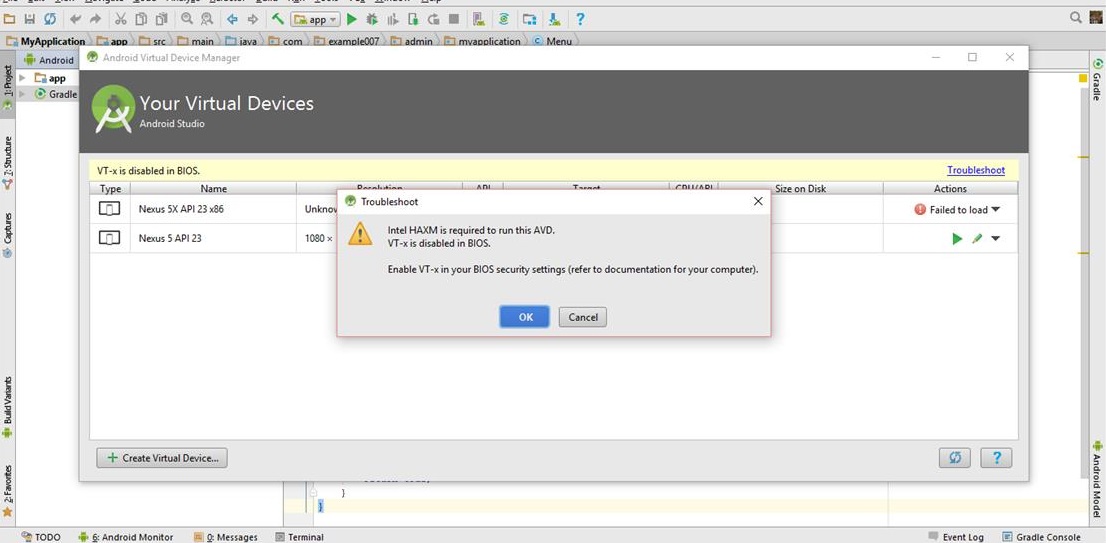
Task: Click the Project Structure toolbar icon
Action: pyautogui.click(x=529, y=19)
